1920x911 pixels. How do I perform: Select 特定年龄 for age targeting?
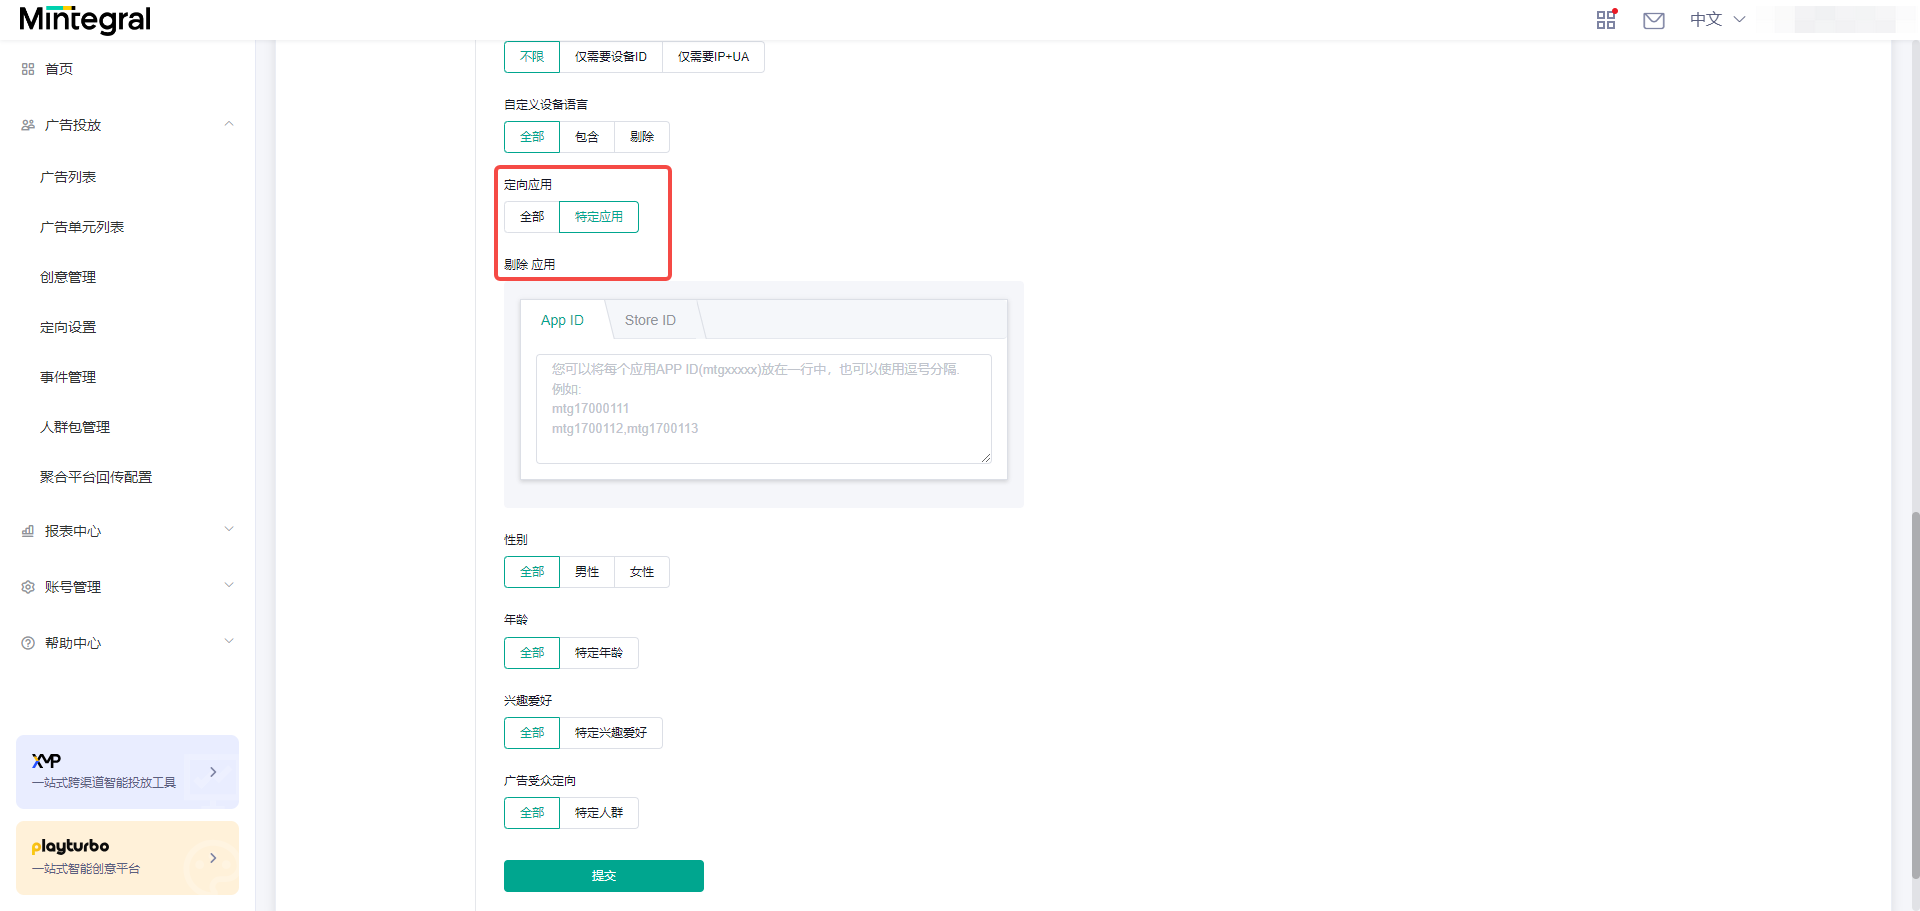tap(598, 652)
